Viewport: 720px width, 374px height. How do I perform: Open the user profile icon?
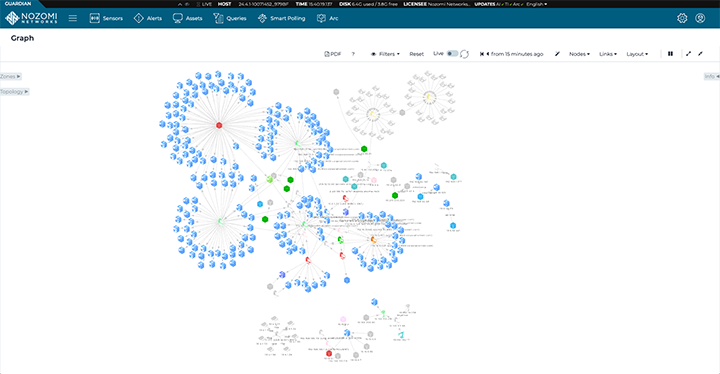[x=700, y=18]
